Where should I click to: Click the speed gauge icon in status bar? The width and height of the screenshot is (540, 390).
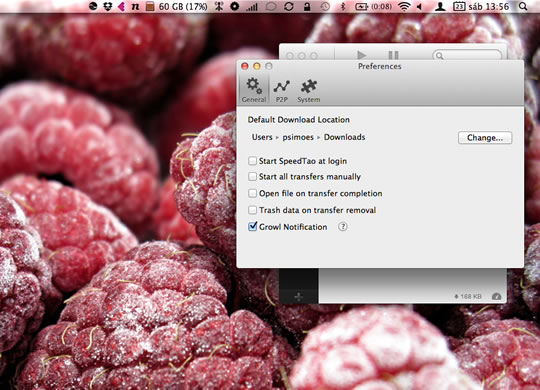496,296
